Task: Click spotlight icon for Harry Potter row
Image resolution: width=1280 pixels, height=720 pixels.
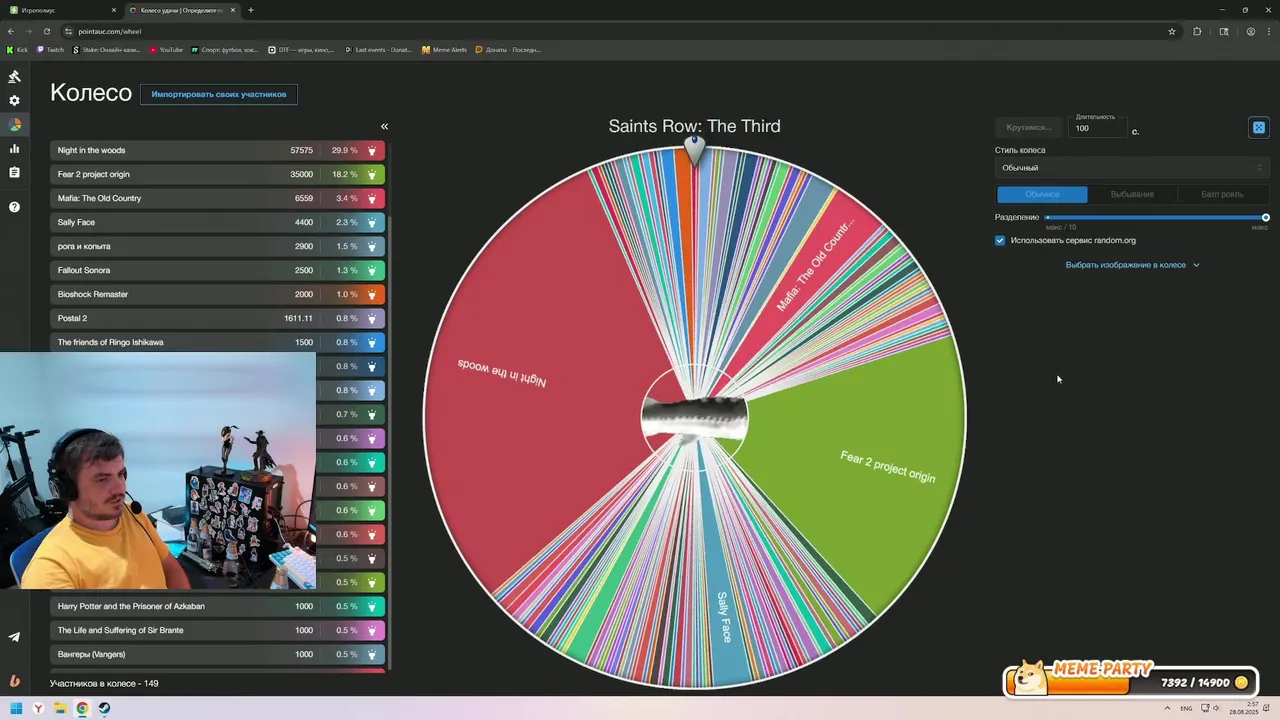Action: 372,606
